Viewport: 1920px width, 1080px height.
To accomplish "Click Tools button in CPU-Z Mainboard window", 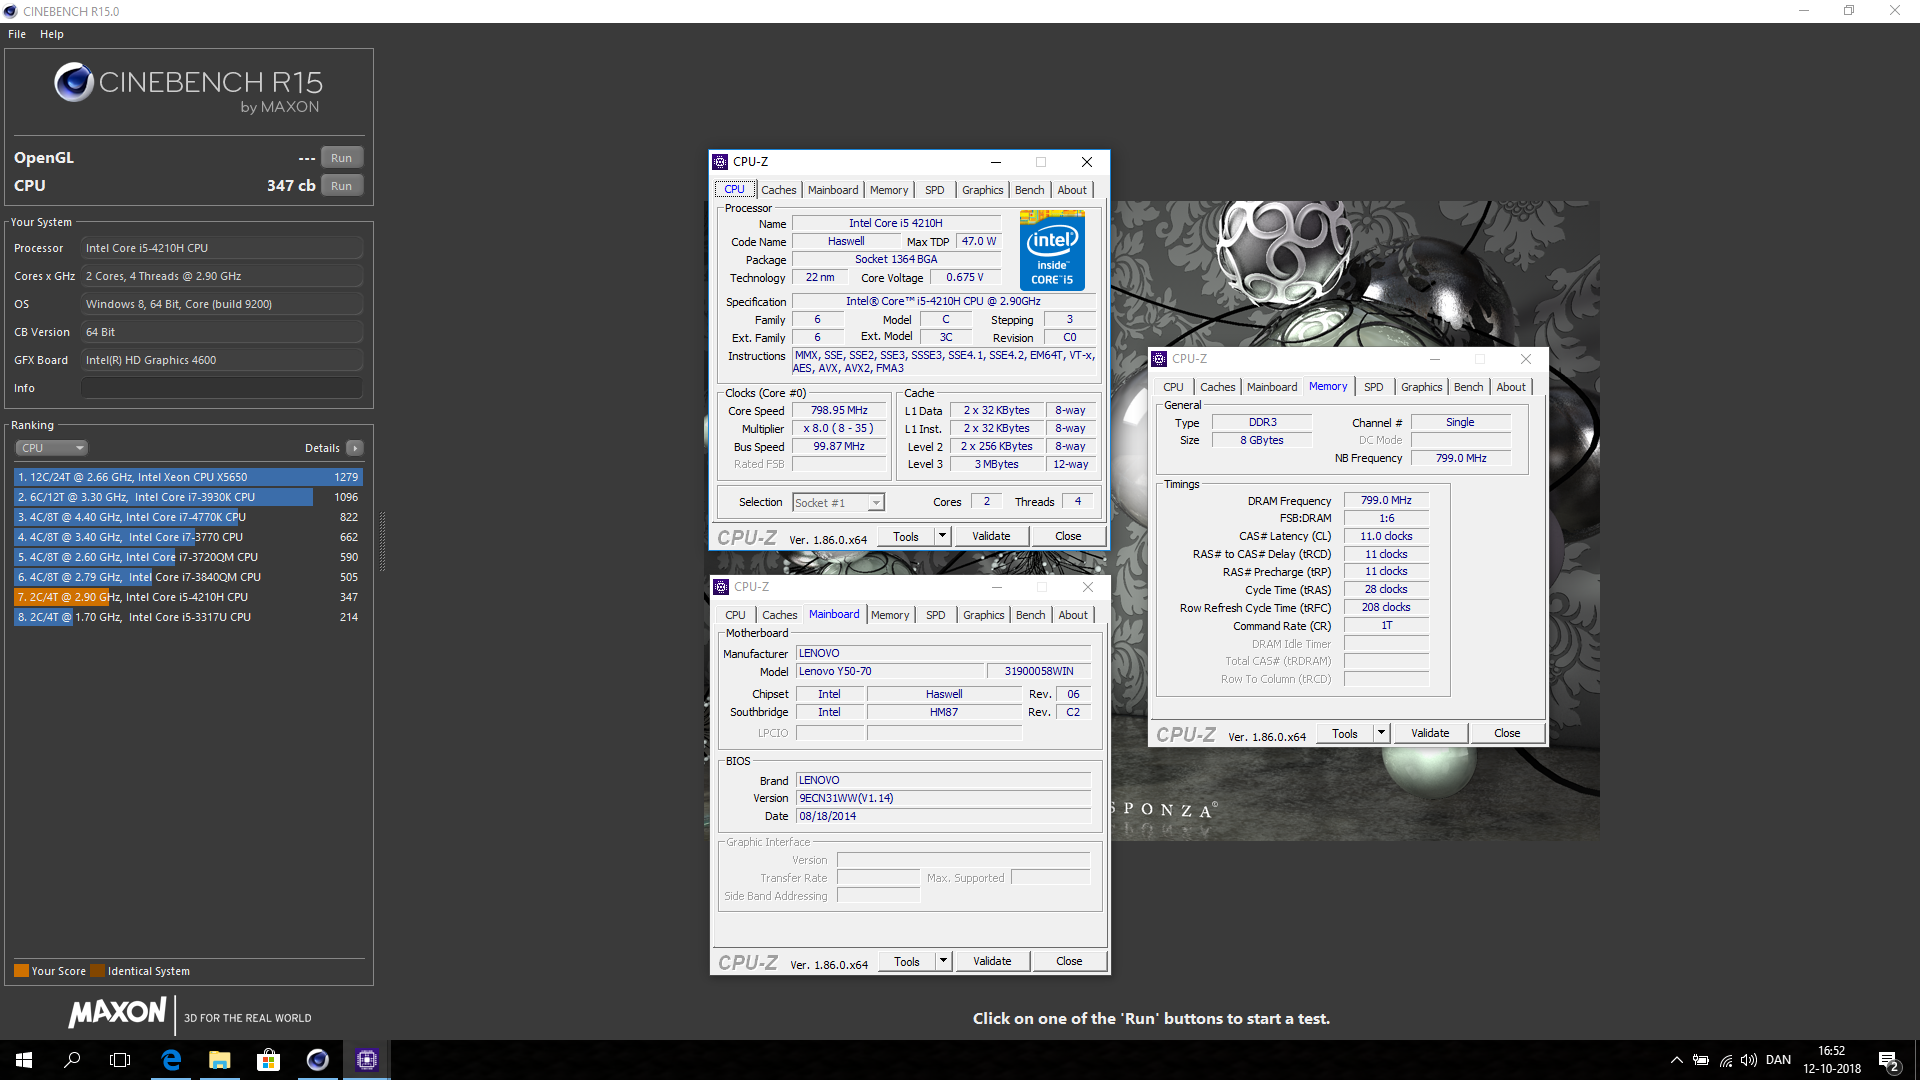I will [907, 962].
